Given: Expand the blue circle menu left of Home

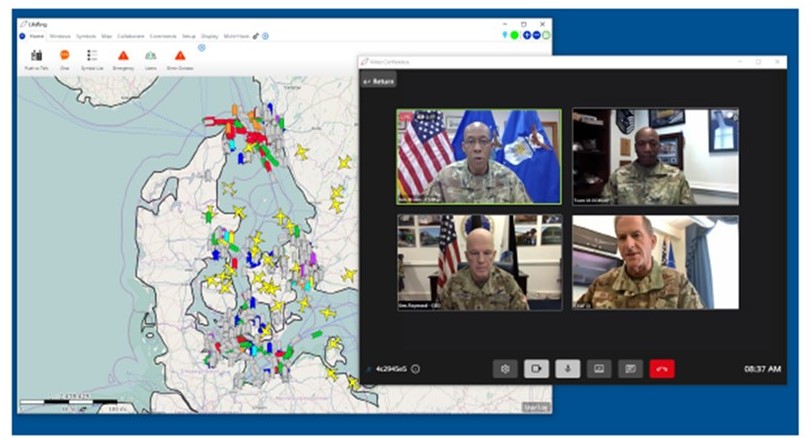Looking at the screenshot, I should tap(24, 36).
